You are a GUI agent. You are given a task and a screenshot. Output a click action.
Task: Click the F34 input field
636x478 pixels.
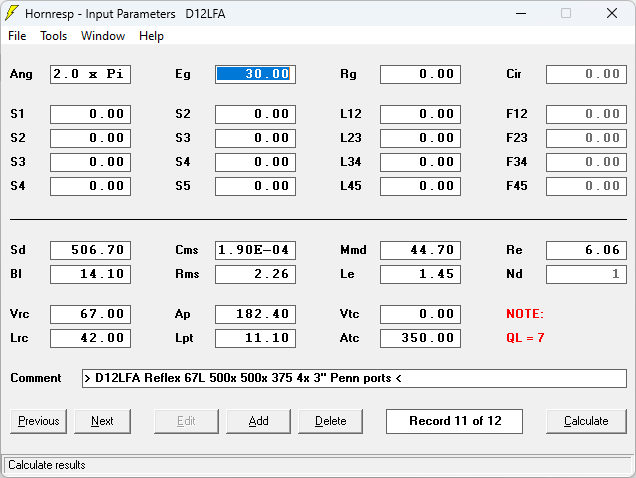[x=586, y=162]
